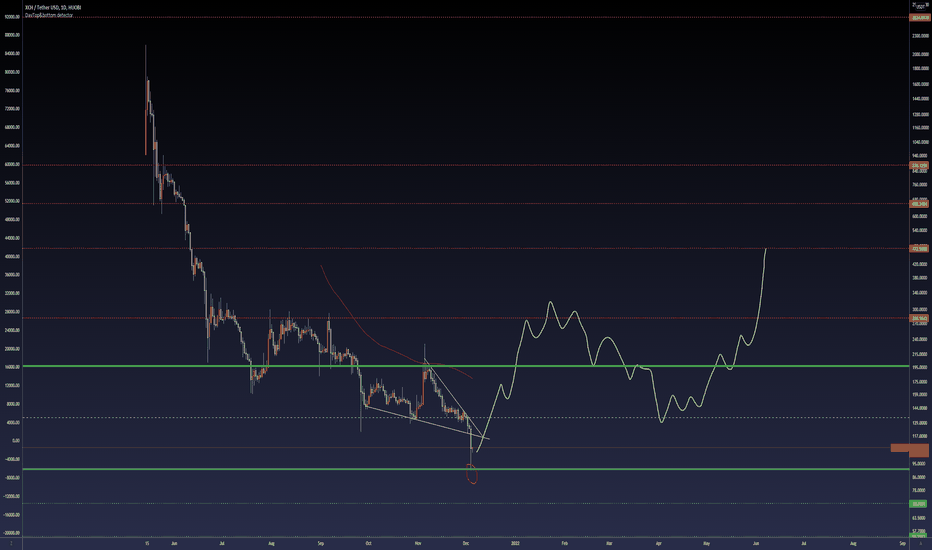The width and height of the screenshot is (932, 550).
Task: Click the May label on the time axis
Action: pyautogui.click(x=706, y=543)
